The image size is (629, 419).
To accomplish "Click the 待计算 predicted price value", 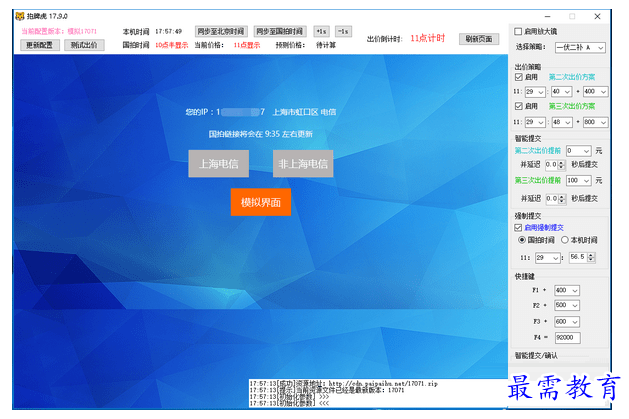I will [x=326, y=45].
